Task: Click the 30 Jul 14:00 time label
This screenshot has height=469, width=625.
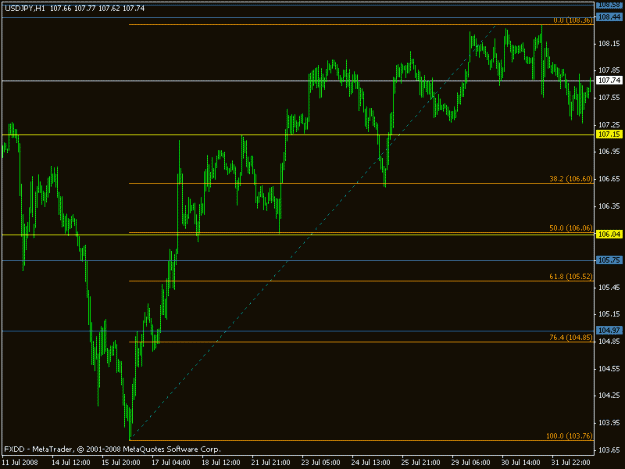Action: coord(521,463)
